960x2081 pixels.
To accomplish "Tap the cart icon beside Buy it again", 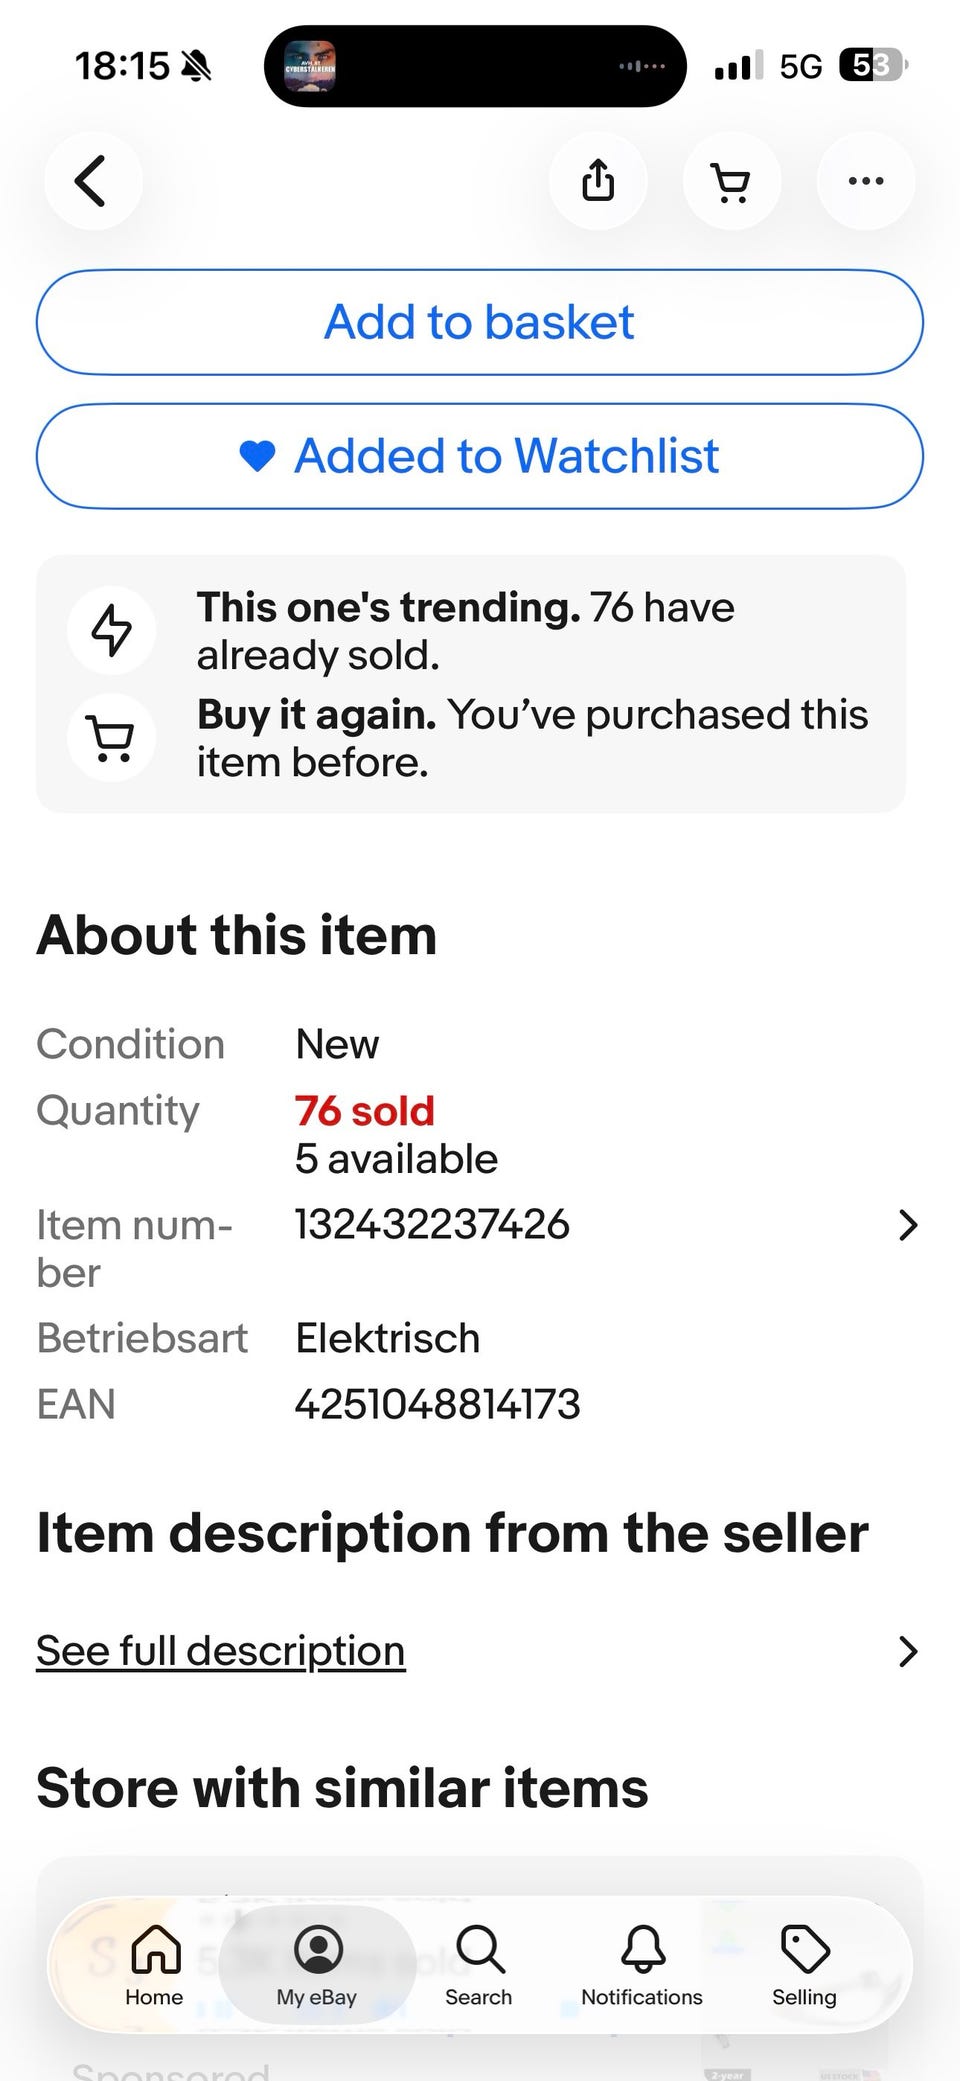I will 111,738.
